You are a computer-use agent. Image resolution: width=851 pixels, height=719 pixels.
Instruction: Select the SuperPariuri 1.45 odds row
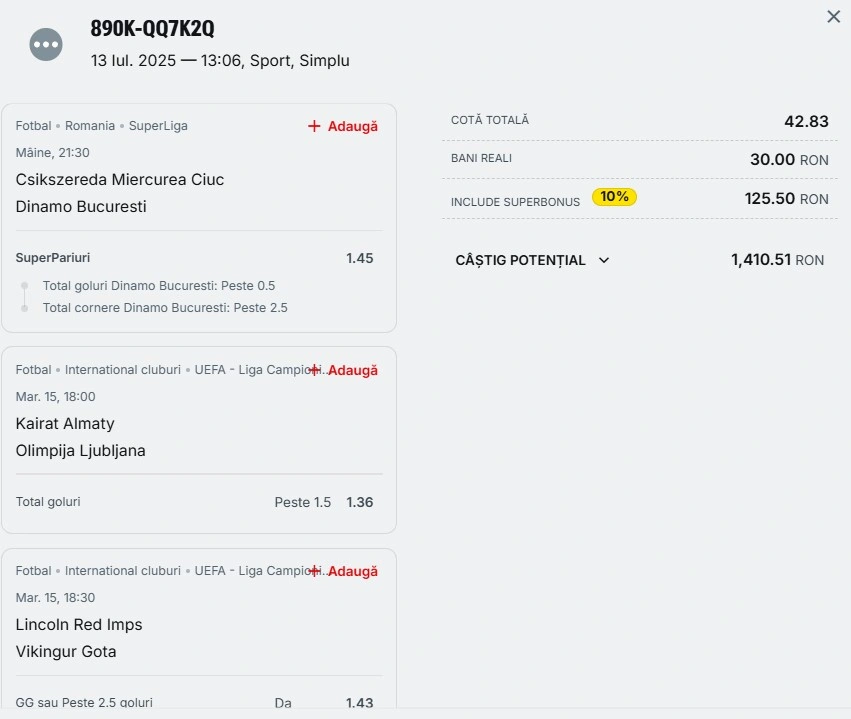[x=194, y=258]
